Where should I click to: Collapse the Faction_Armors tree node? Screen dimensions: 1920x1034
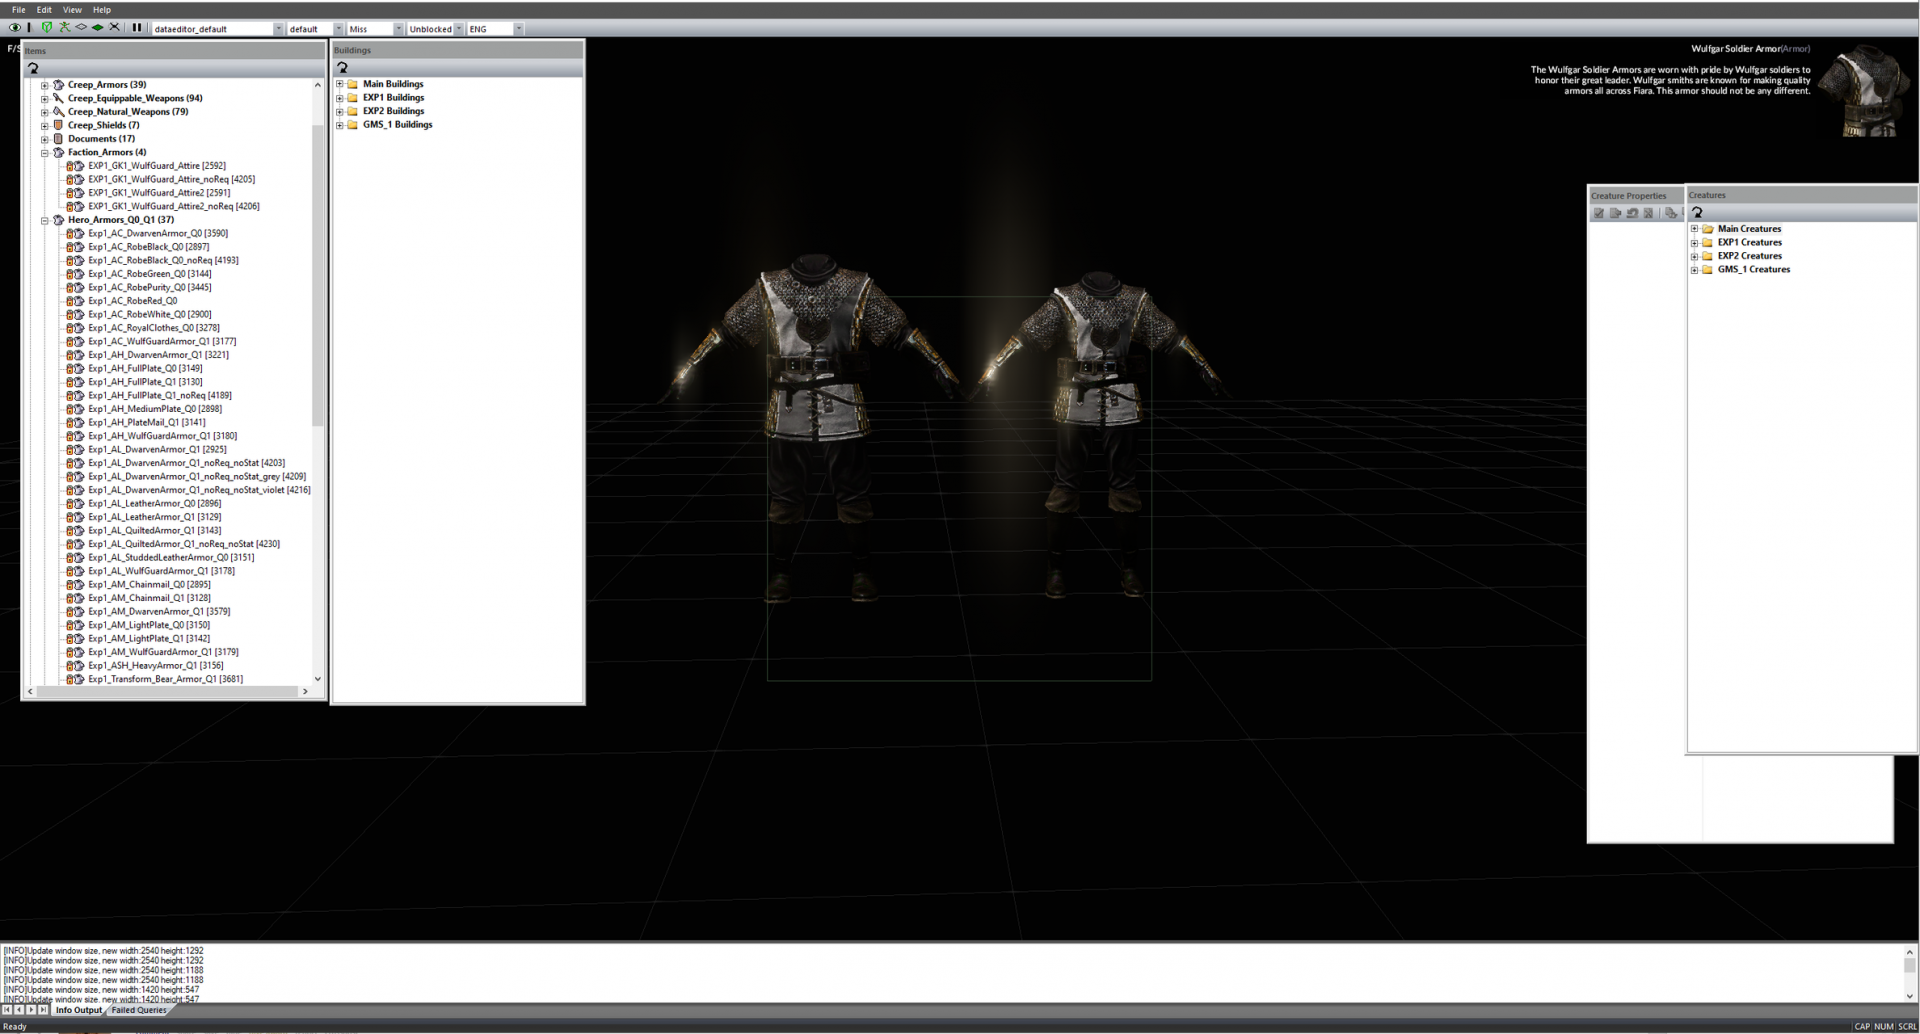[45, 153]
